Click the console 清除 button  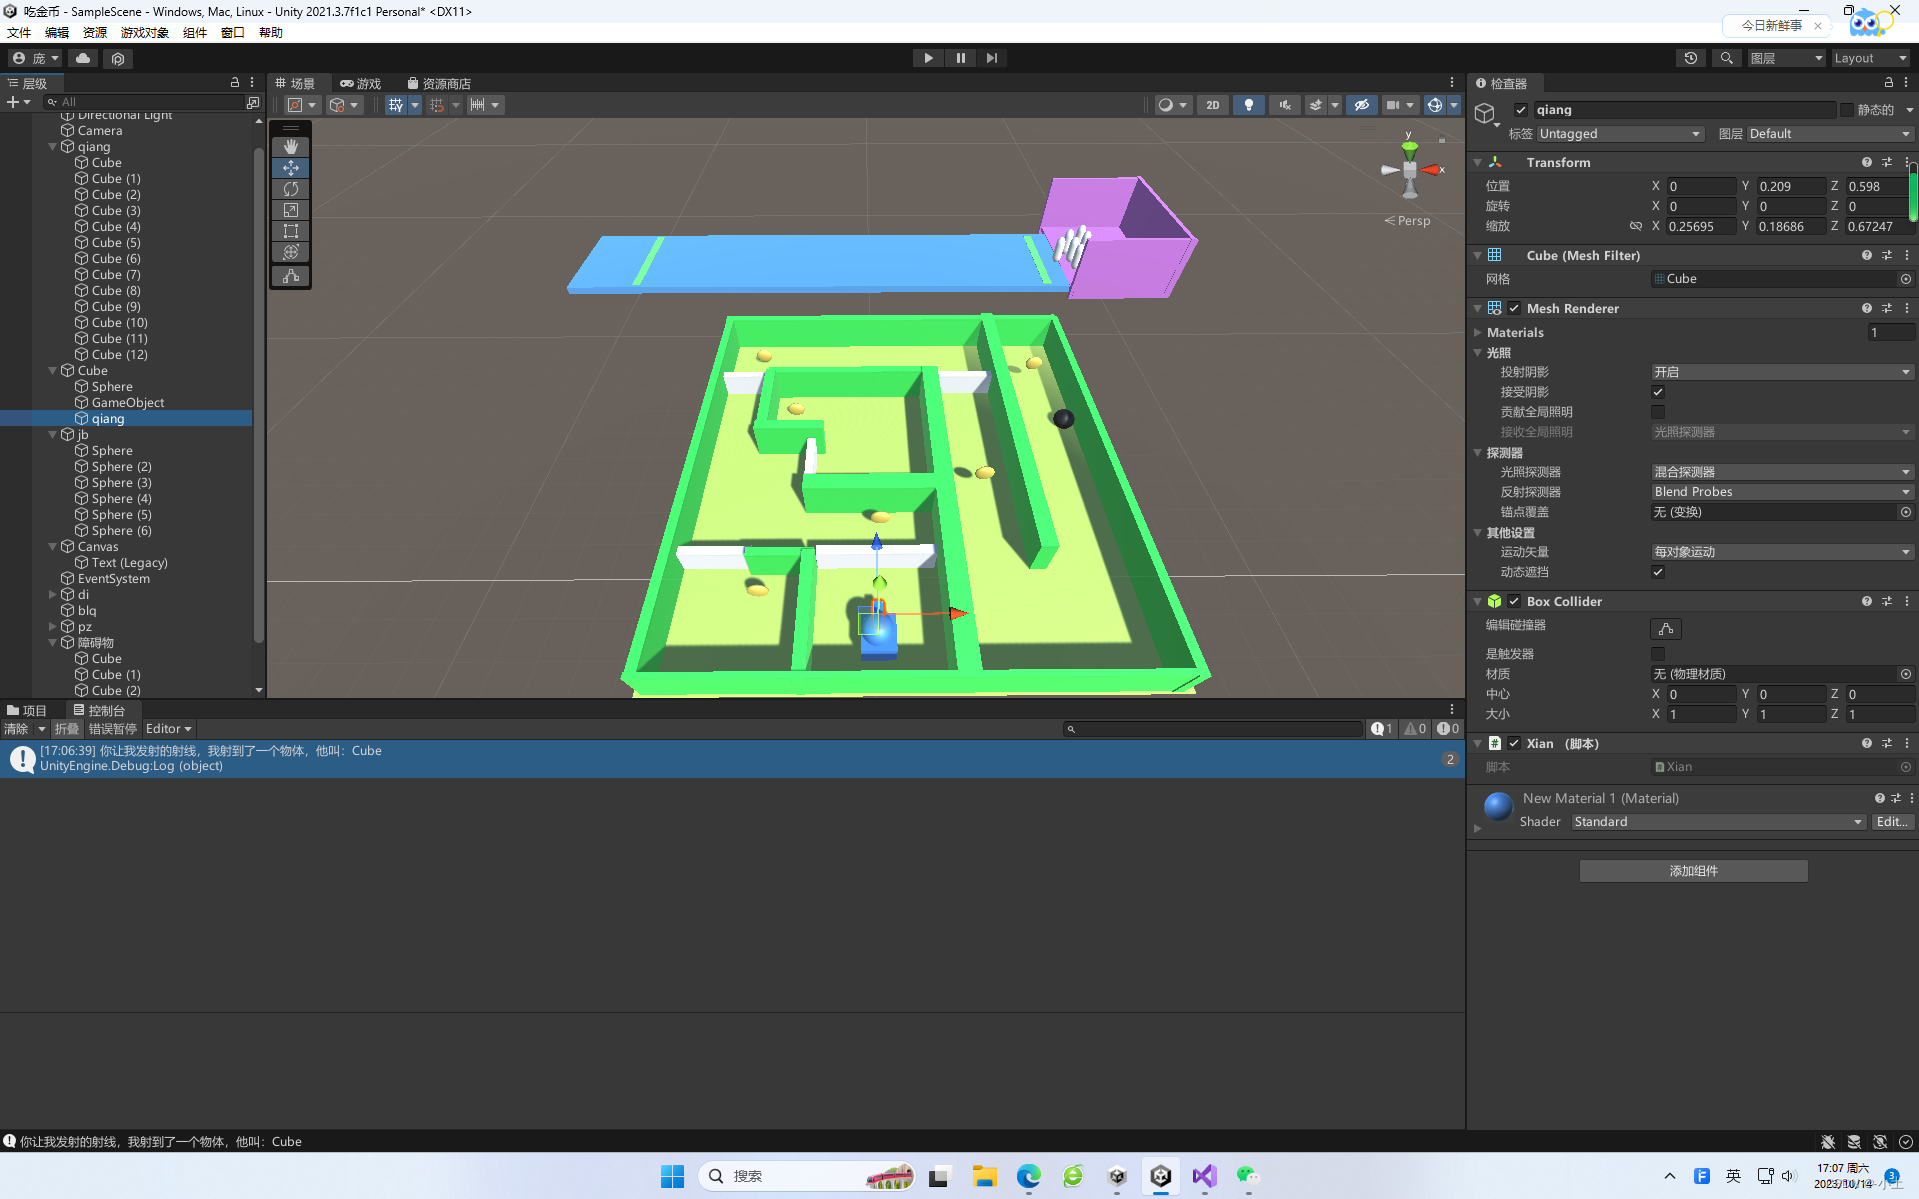[16, 729]
